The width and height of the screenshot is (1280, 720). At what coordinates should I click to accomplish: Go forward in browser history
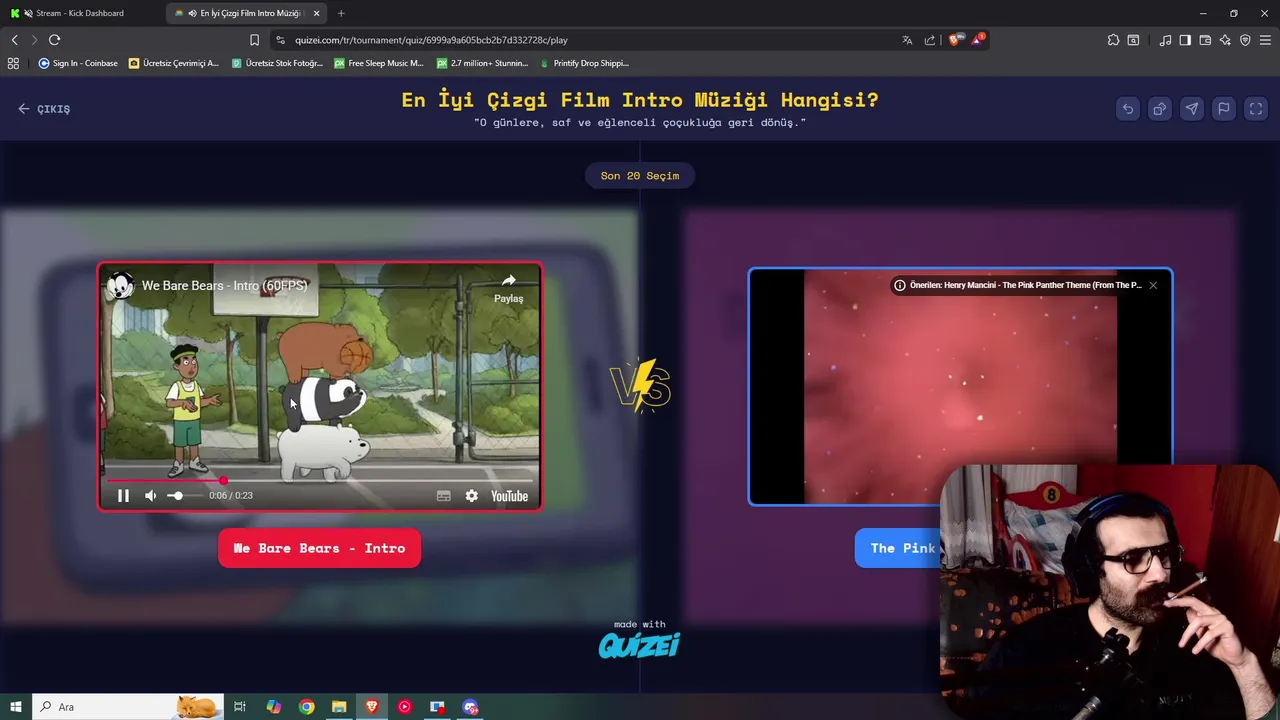(x=34, y=40)
